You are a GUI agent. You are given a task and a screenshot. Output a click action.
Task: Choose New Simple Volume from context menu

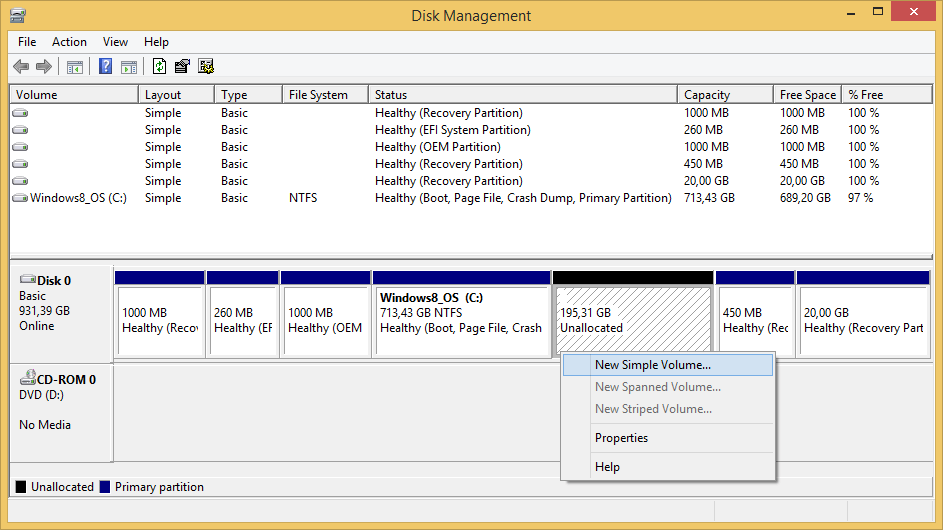652,365
